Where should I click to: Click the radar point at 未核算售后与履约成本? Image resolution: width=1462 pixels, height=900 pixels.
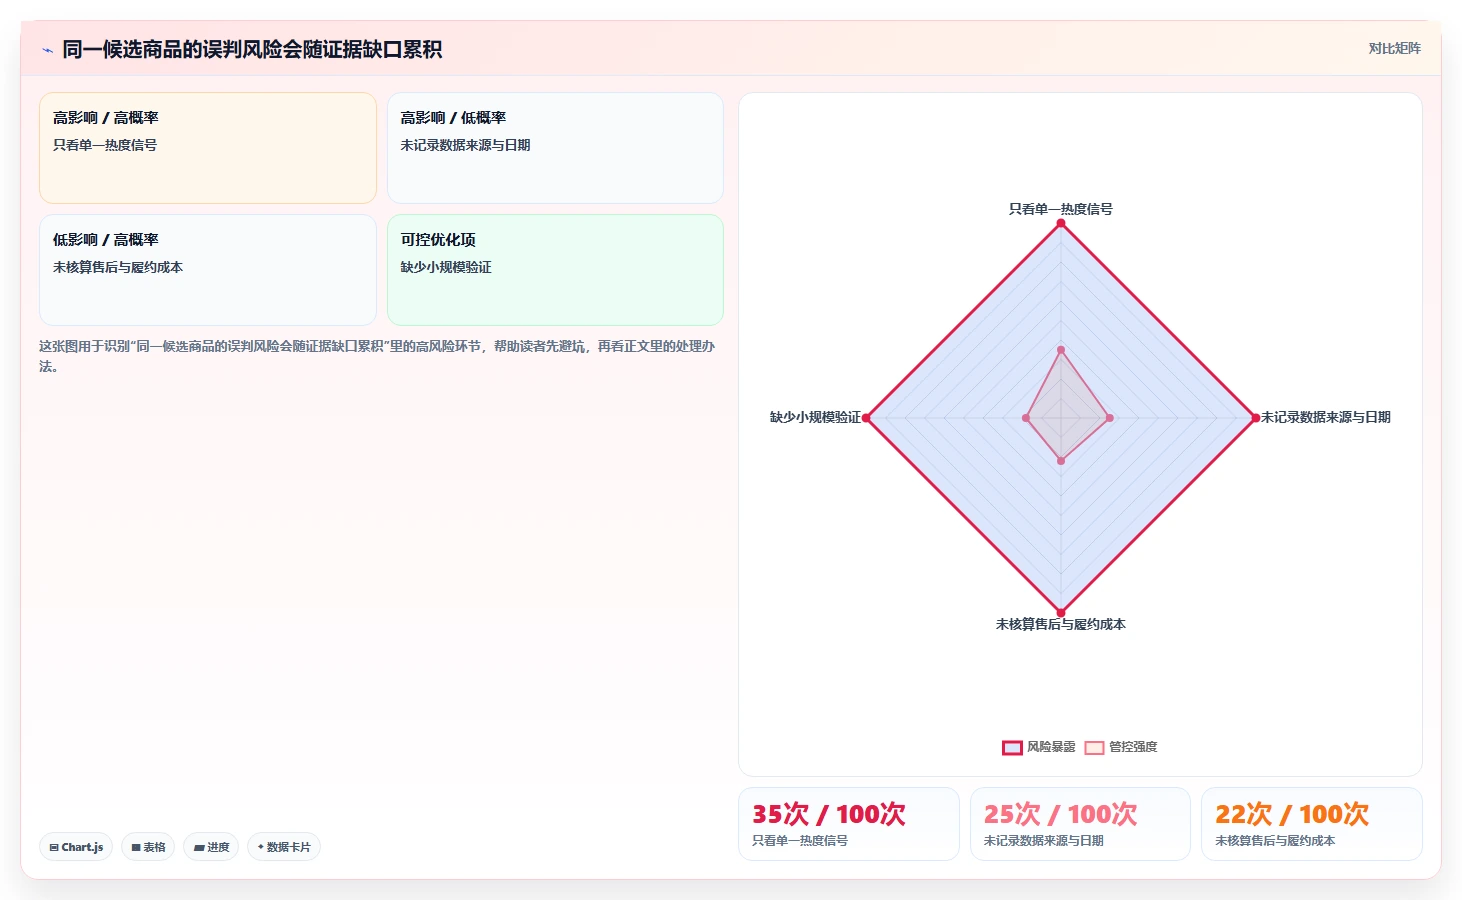point(1061,613)
